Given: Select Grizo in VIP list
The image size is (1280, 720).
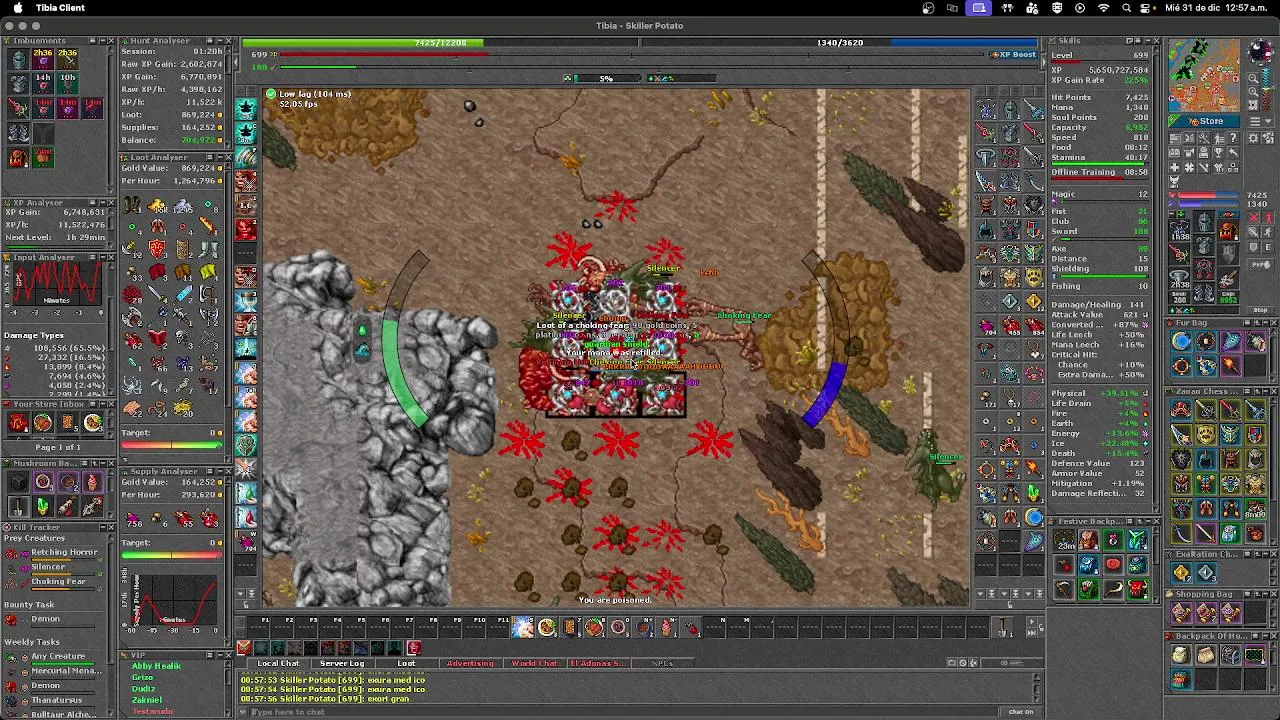Looking at the screenshot, I should coord(143,677).
